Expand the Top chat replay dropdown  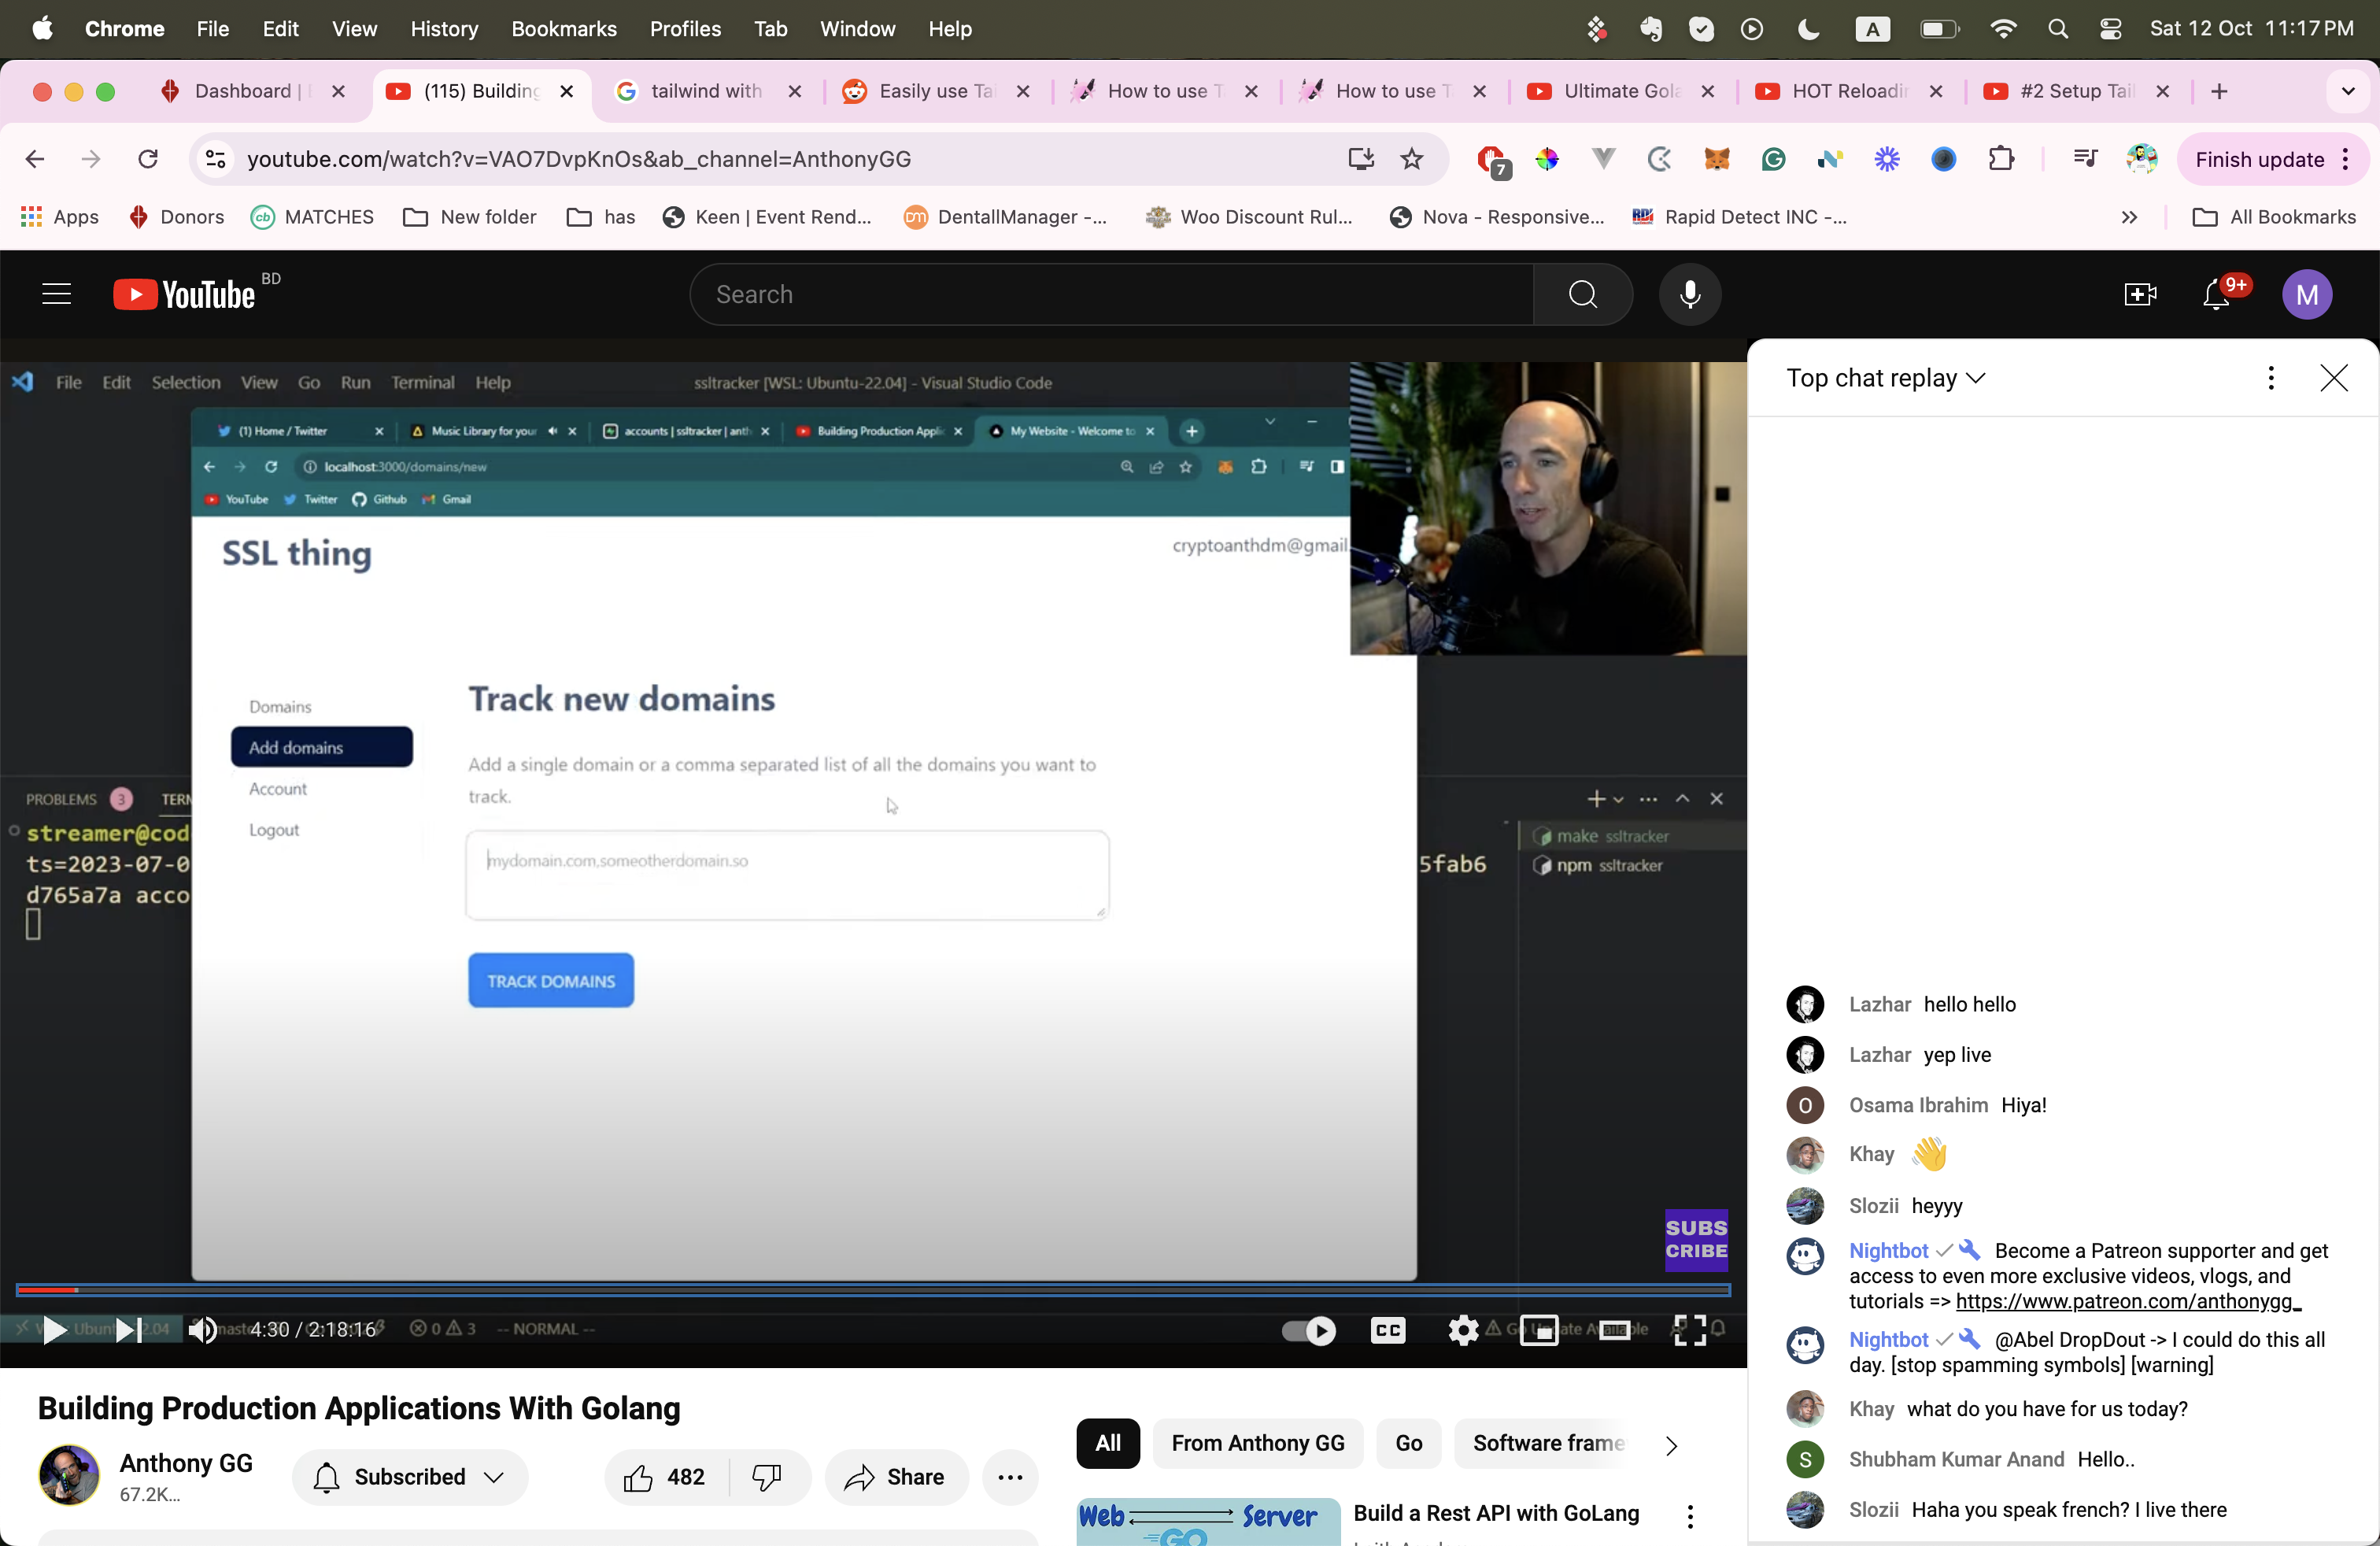click(1885, 378)
